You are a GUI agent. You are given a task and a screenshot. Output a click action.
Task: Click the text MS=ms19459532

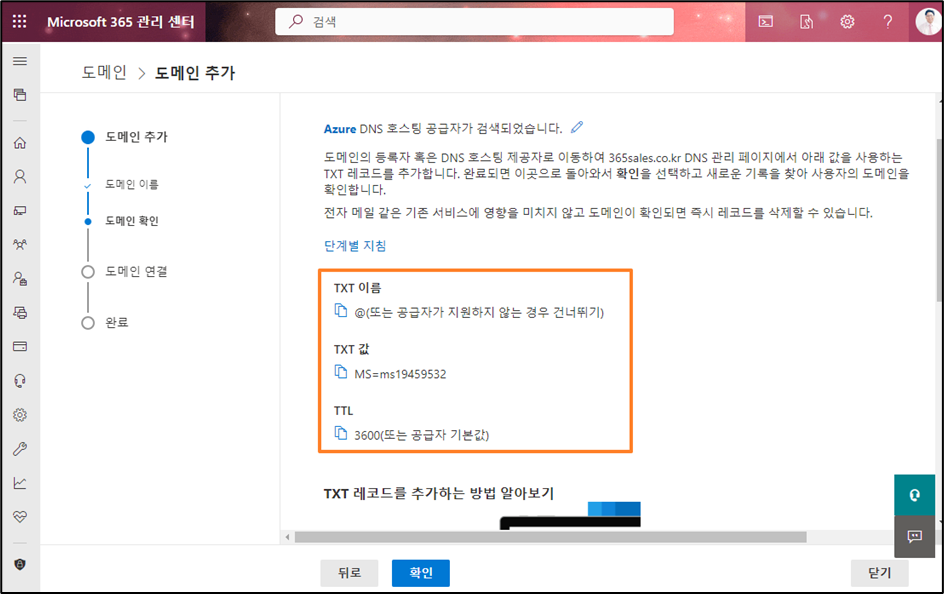point(400,374)
